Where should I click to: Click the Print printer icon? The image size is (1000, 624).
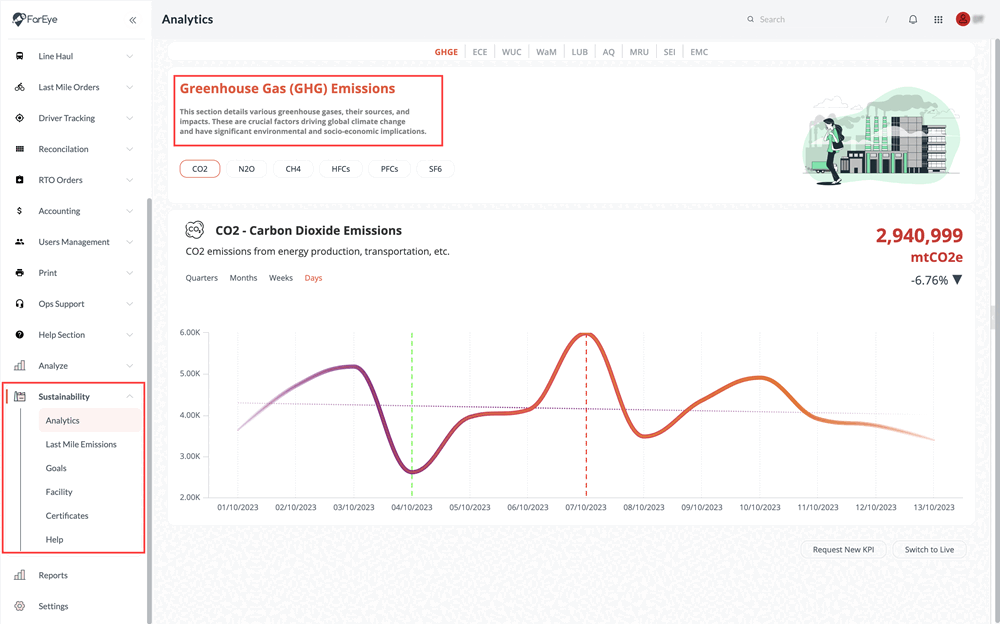point(20,272)
